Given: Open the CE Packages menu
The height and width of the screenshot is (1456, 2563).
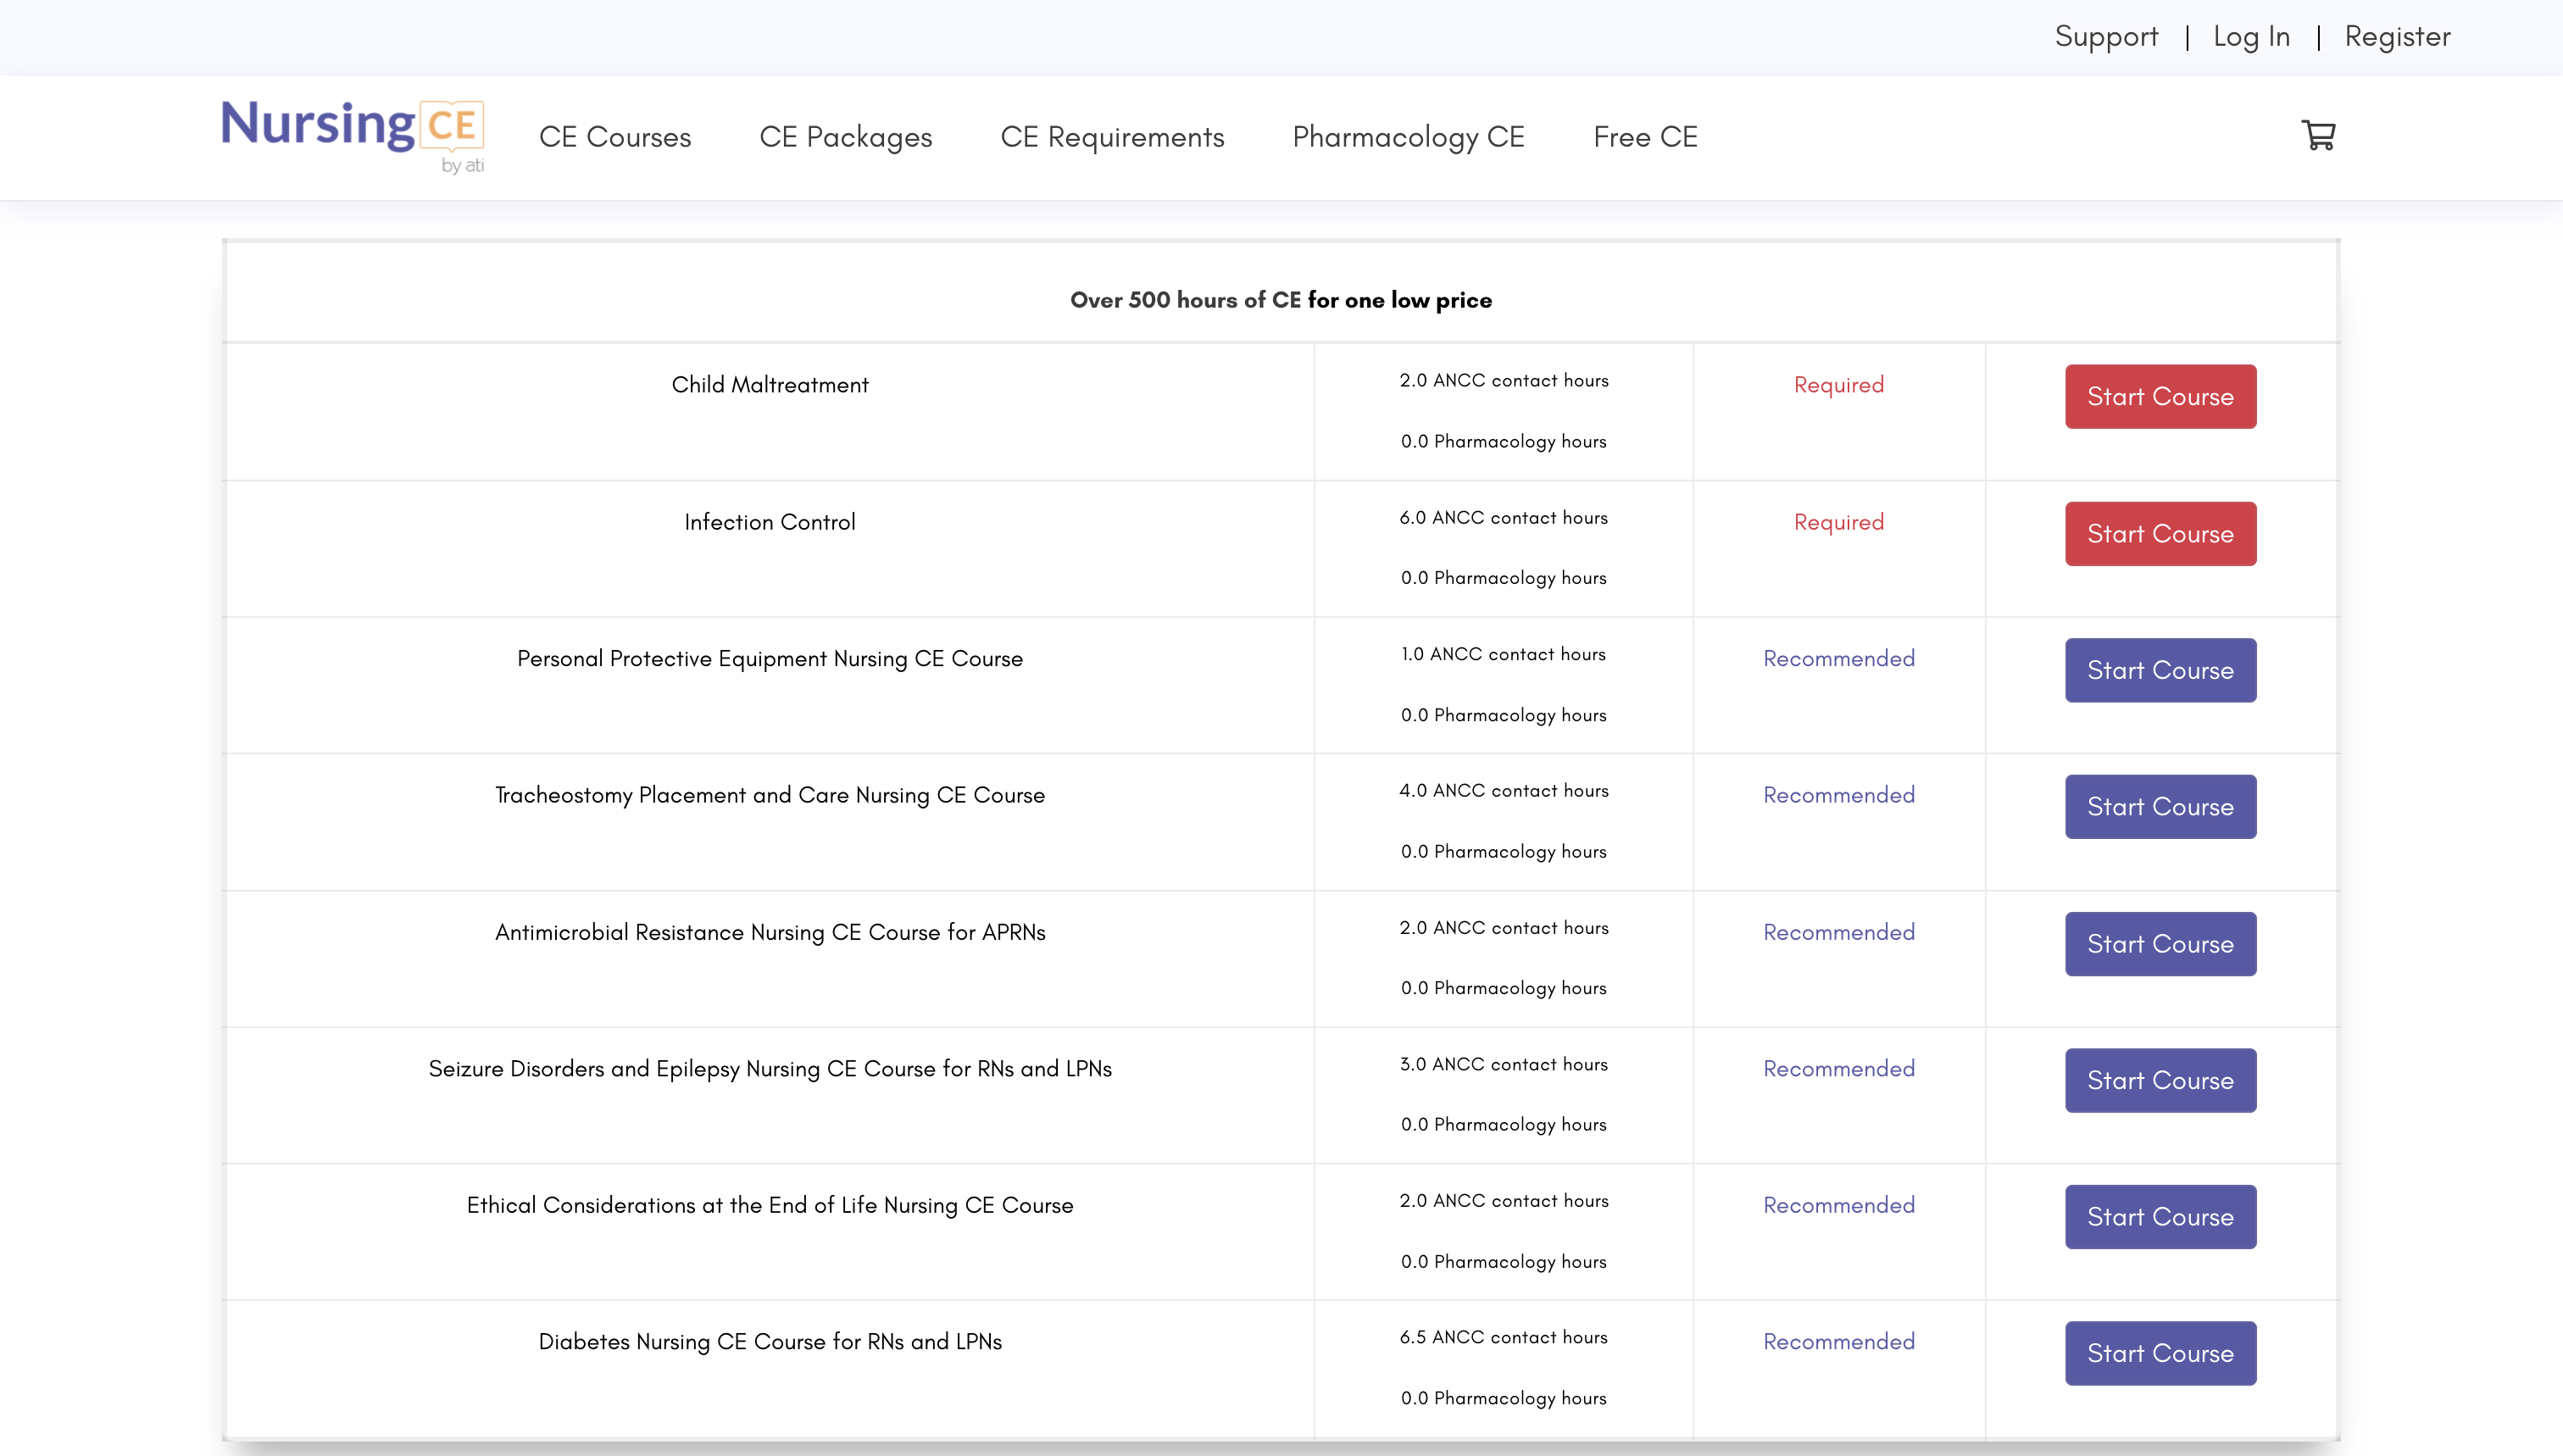Looking at the screenshot, I should [x=845, y=138].
